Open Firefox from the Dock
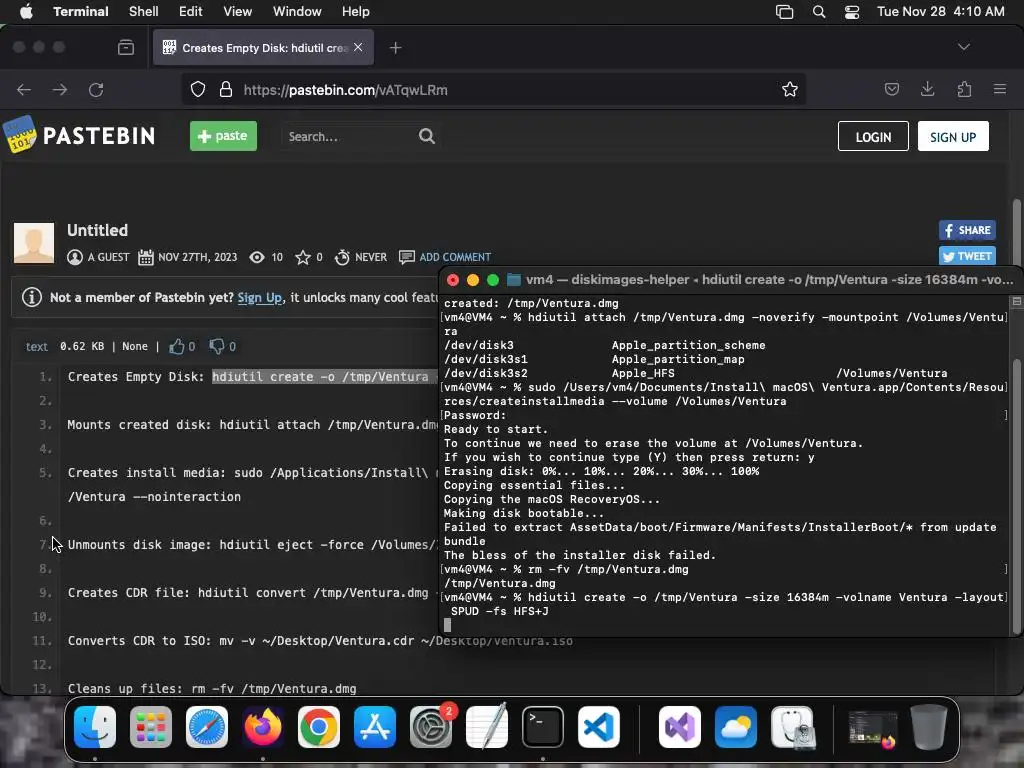 point(263,727)
